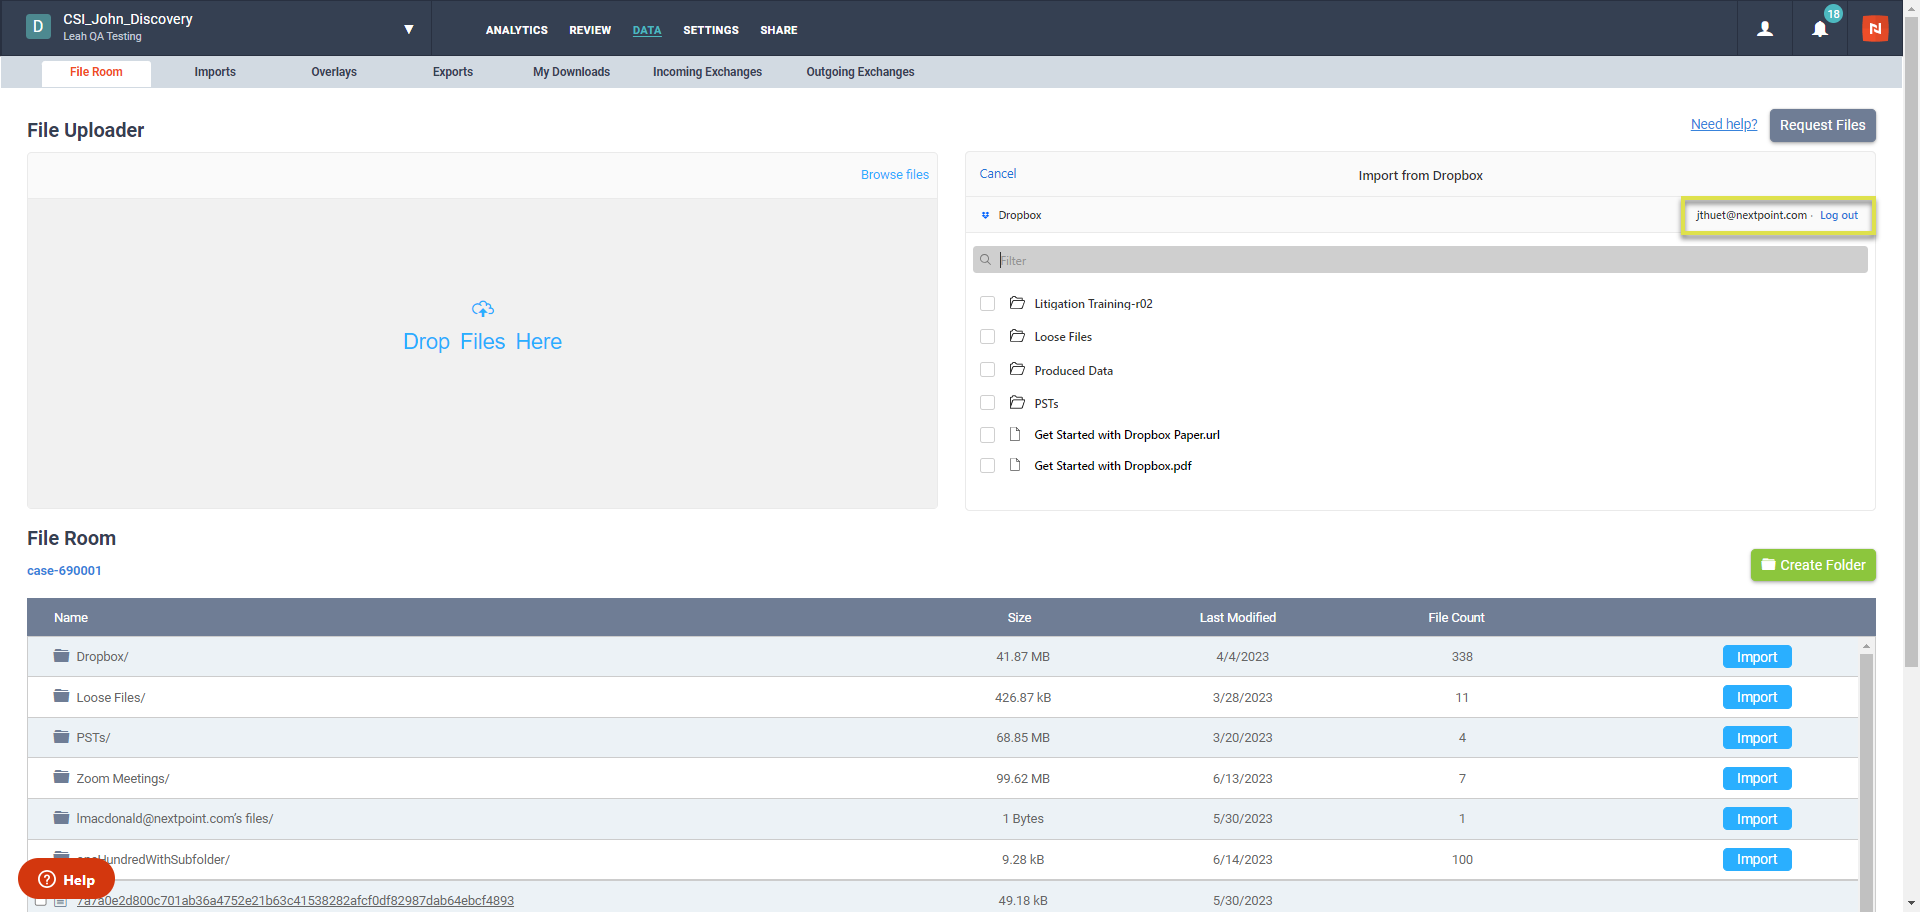Click the question mark icon in Help
Screen dimensions: 1920x912
46,879
